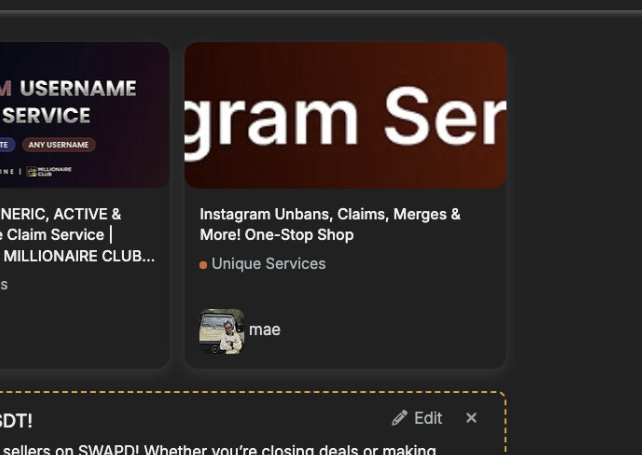Open the 'mae' seller username link

click(x=264, y=330)
